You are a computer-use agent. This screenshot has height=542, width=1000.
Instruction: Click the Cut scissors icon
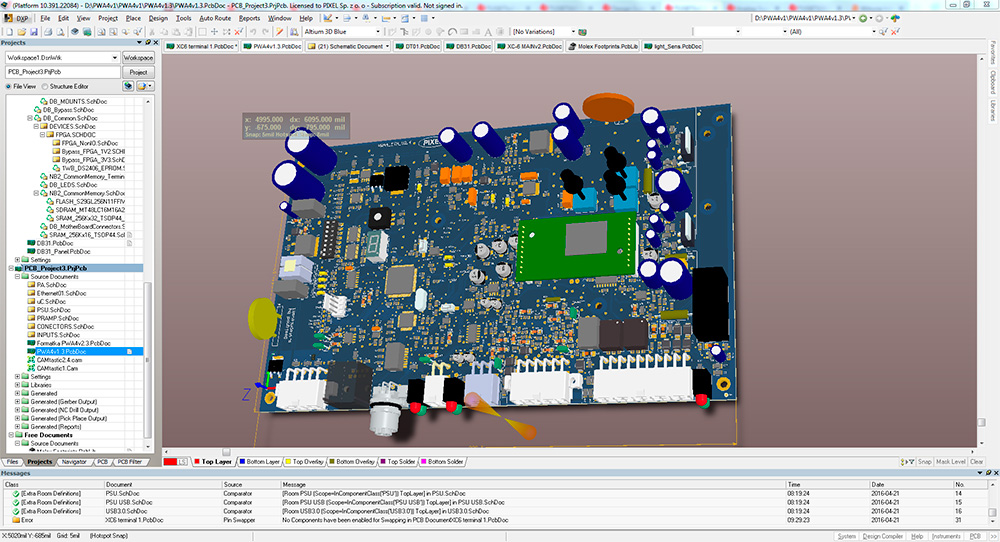tap(152, 31)
